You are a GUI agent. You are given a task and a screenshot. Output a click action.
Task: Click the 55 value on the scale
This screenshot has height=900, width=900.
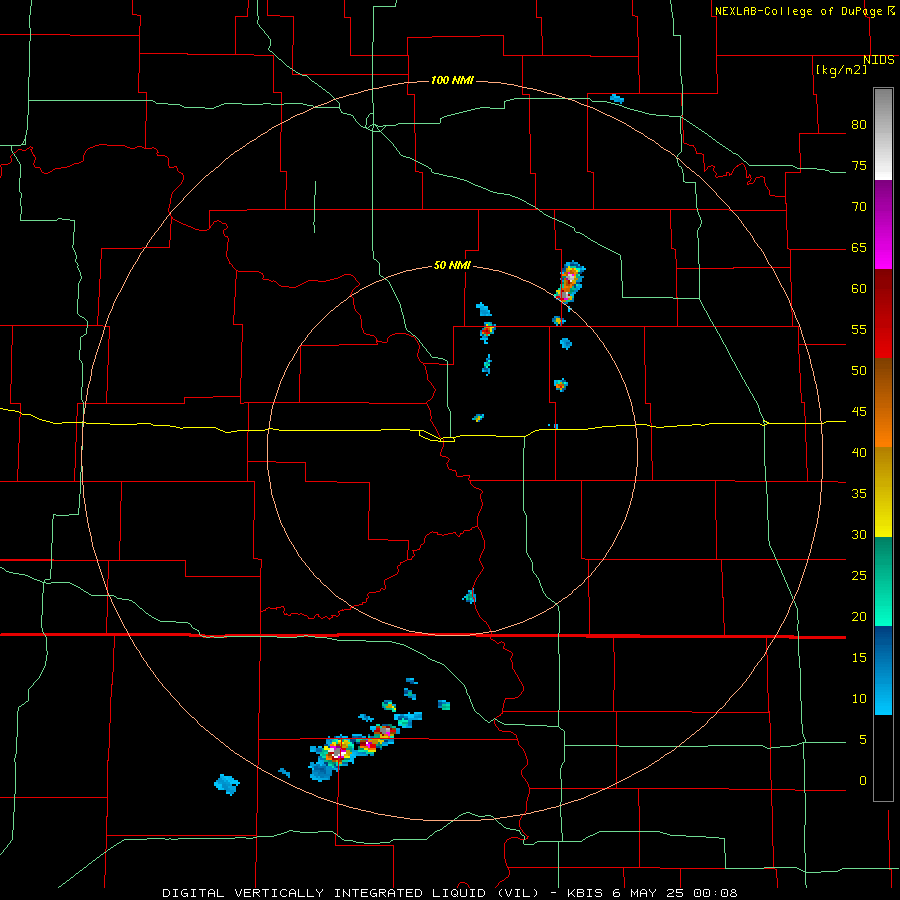point(859,329)
